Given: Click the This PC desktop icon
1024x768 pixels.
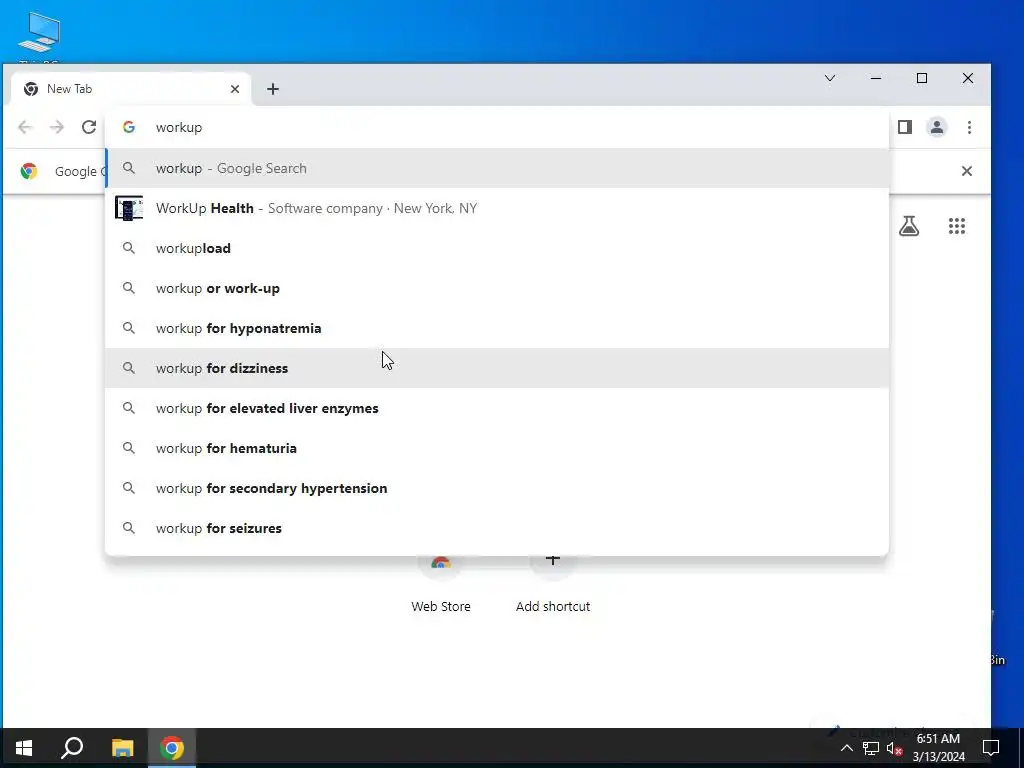Looking at the screenshot, I should (39, 38).
